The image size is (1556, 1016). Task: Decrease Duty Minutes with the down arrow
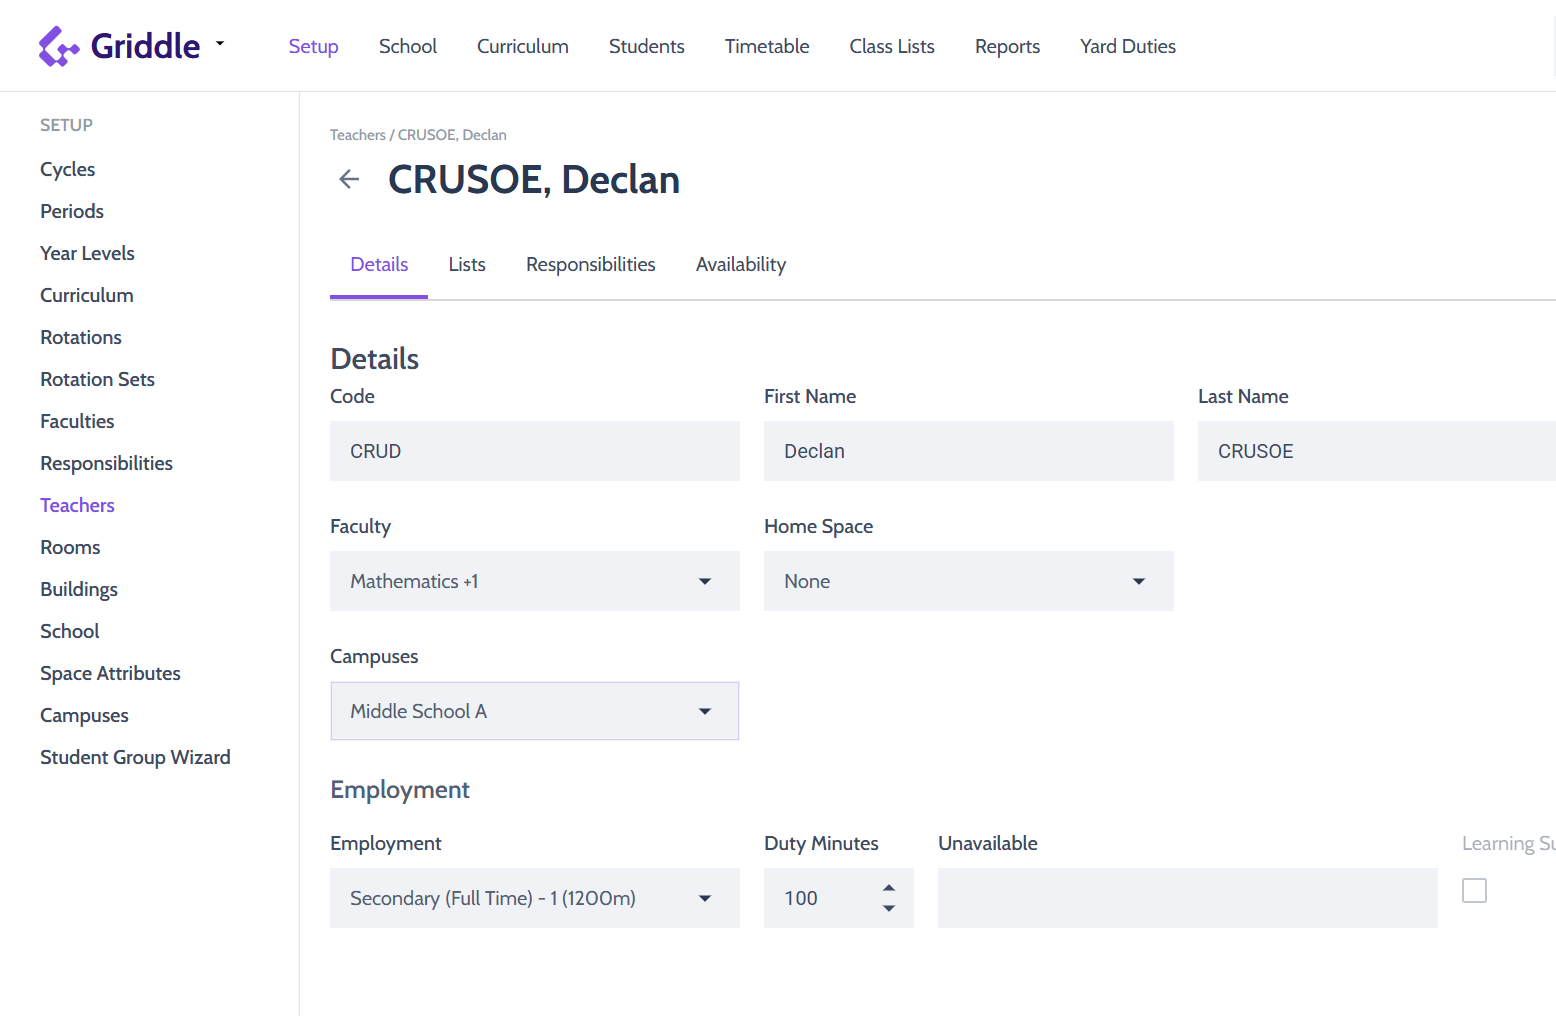(x=889, y=908)
